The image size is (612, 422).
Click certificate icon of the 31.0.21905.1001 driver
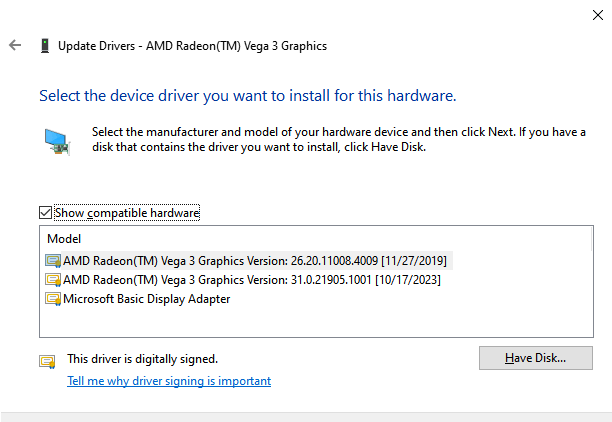[x=53, y=280]
